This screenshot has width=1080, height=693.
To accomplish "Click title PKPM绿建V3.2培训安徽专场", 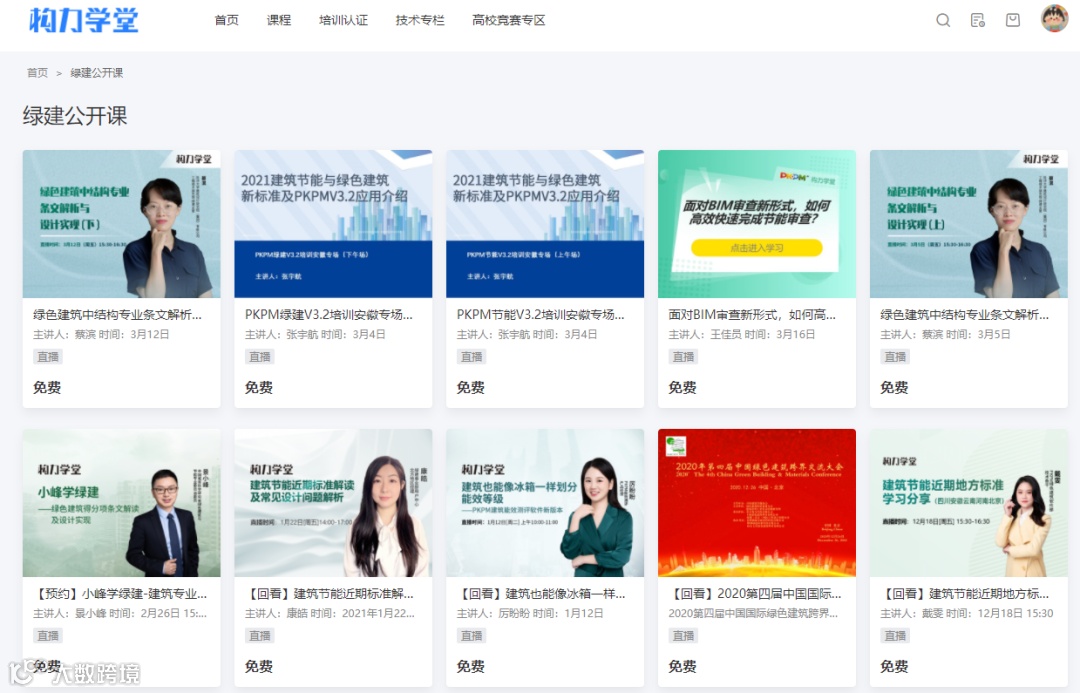I will tap(329, 315).
